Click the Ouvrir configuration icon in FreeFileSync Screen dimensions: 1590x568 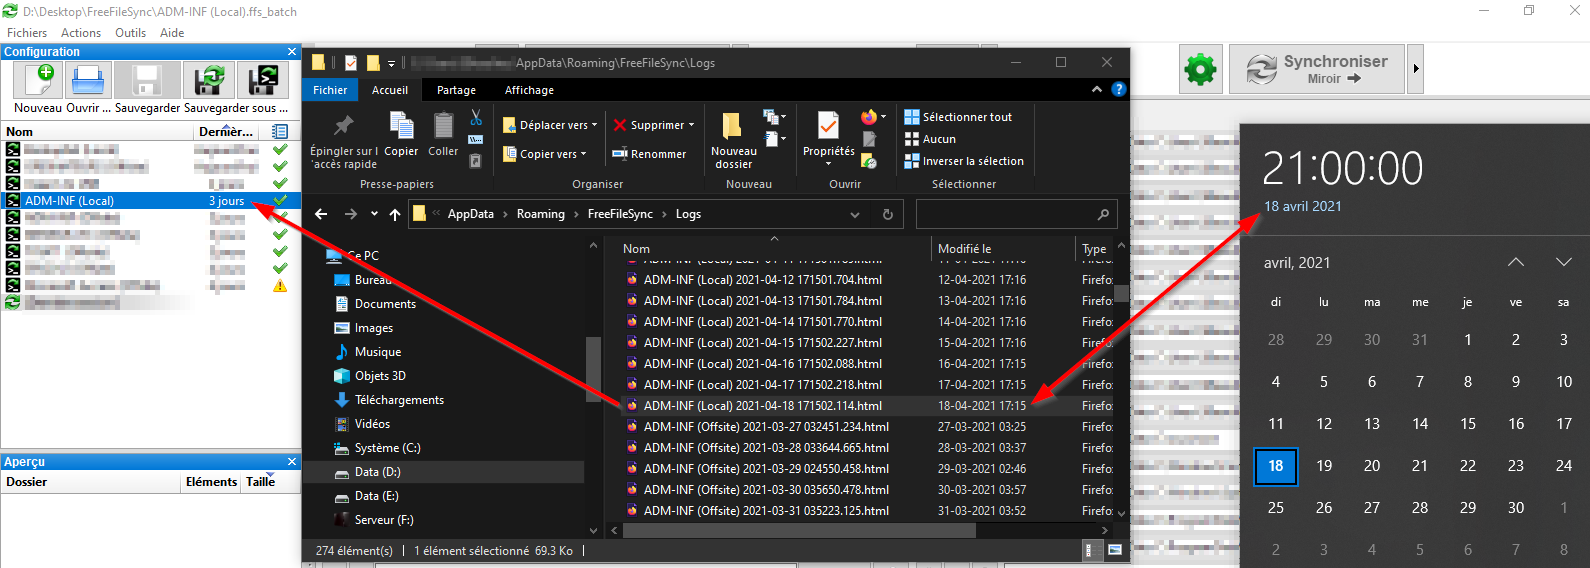[88, 80]
